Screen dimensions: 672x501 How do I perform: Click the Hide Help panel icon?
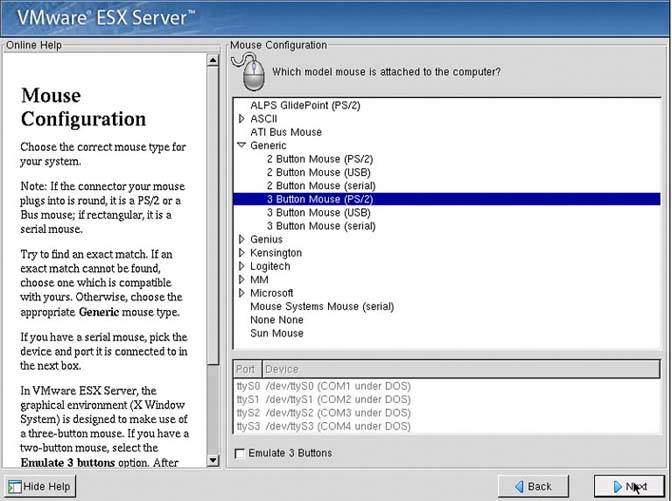[x=15, y=487]
